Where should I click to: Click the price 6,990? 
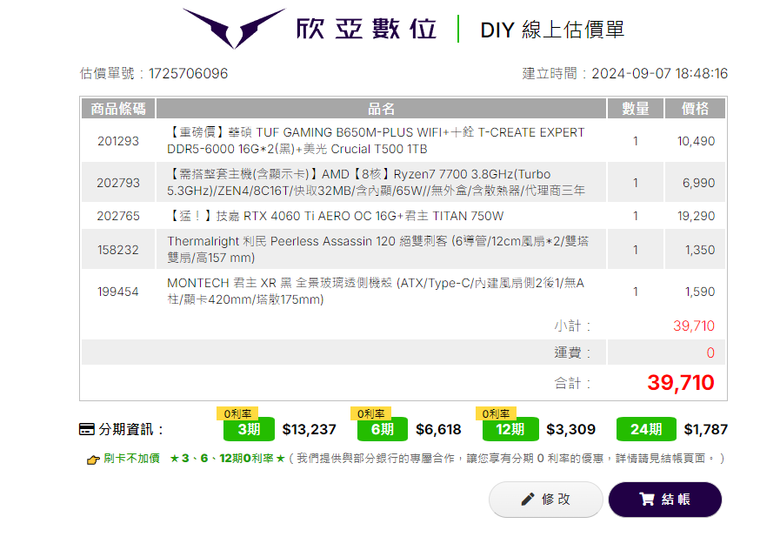tap(698, 183)
